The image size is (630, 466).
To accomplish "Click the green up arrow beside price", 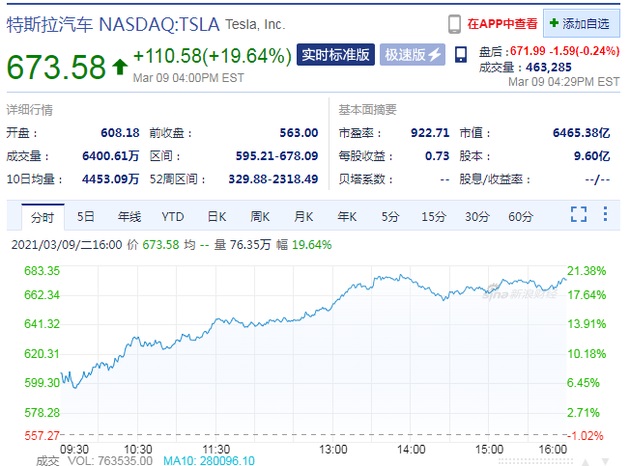I will (x=120, y=68).
